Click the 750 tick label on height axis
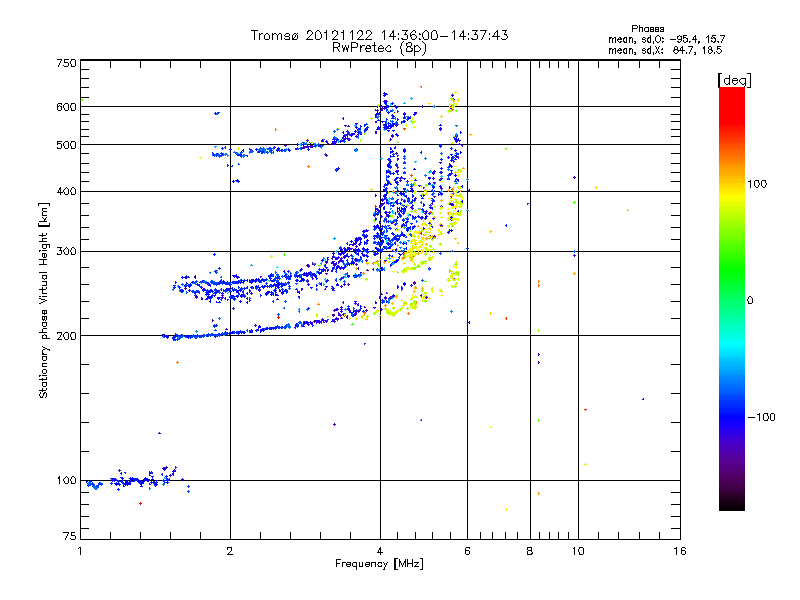The image size is (800, 600). pos(66,63)
